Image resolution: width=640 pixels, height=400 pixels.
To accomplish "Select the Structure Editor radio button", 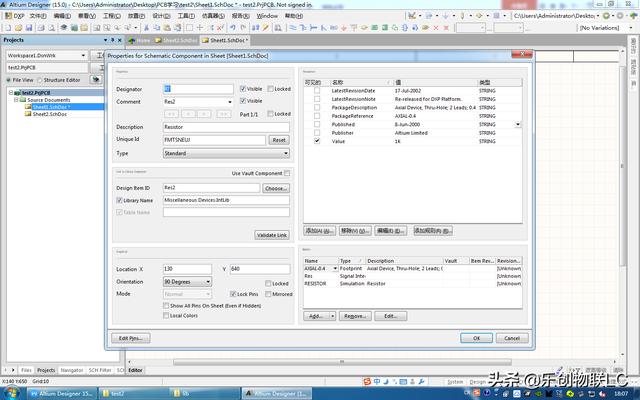I will coord(40,80).
